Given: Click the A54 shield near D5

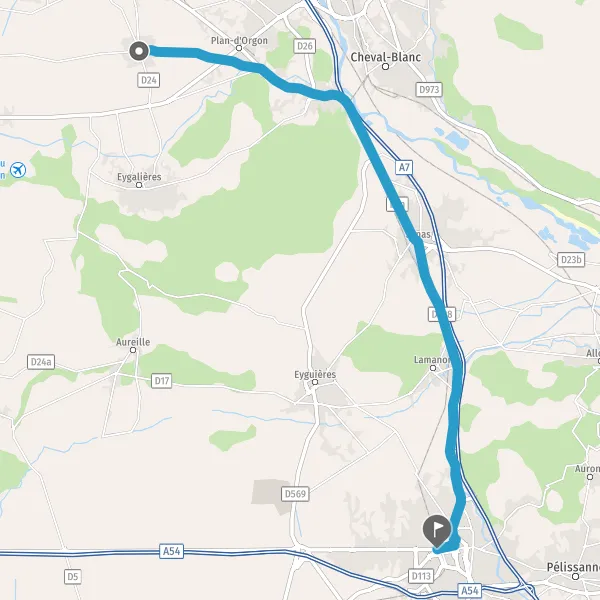Looking at the screenshot, I should [171, 551].
